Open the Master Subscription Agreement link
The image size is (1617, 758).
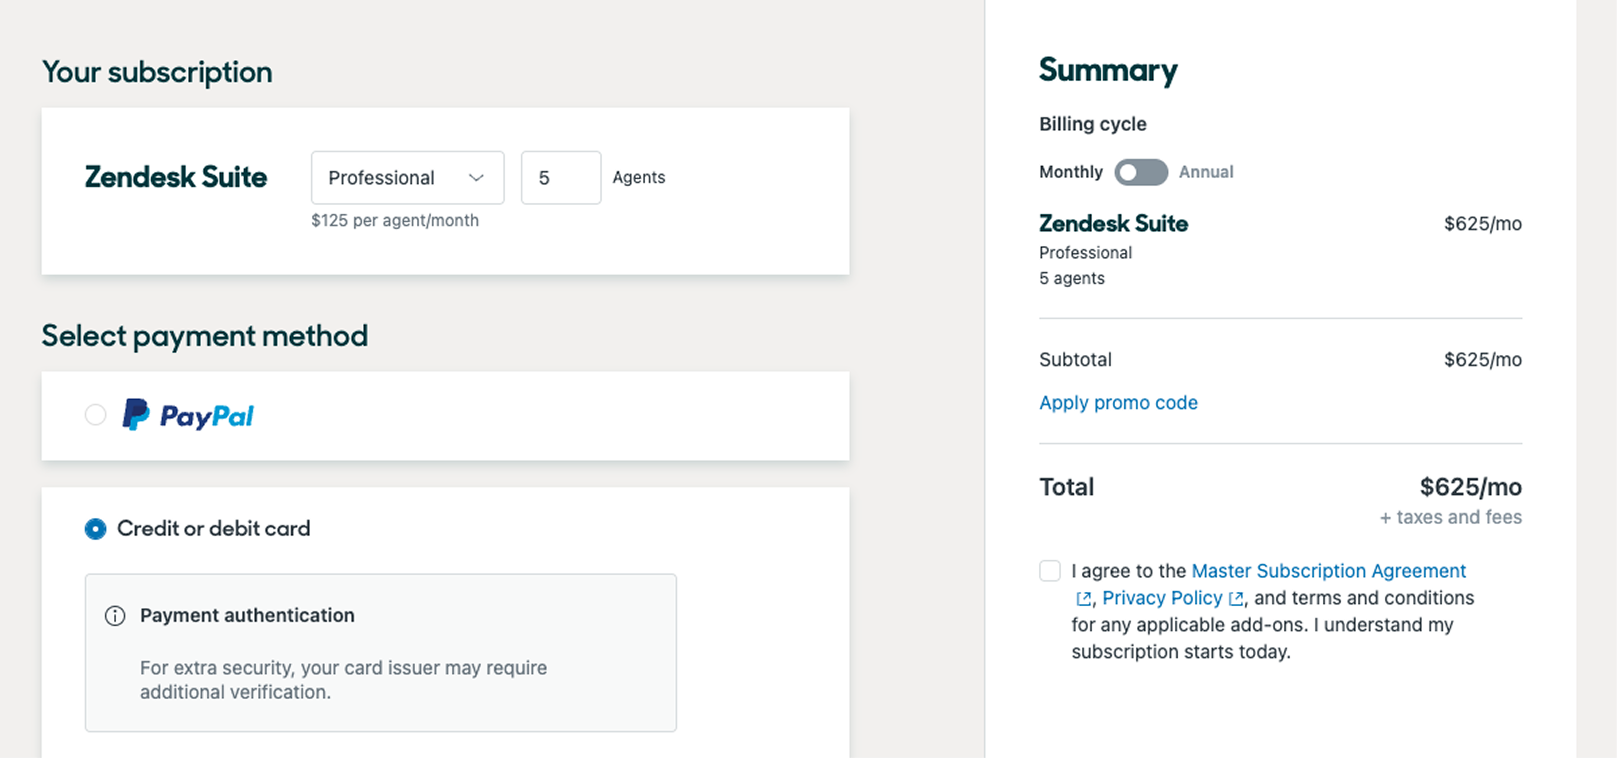pos(1329,571)
